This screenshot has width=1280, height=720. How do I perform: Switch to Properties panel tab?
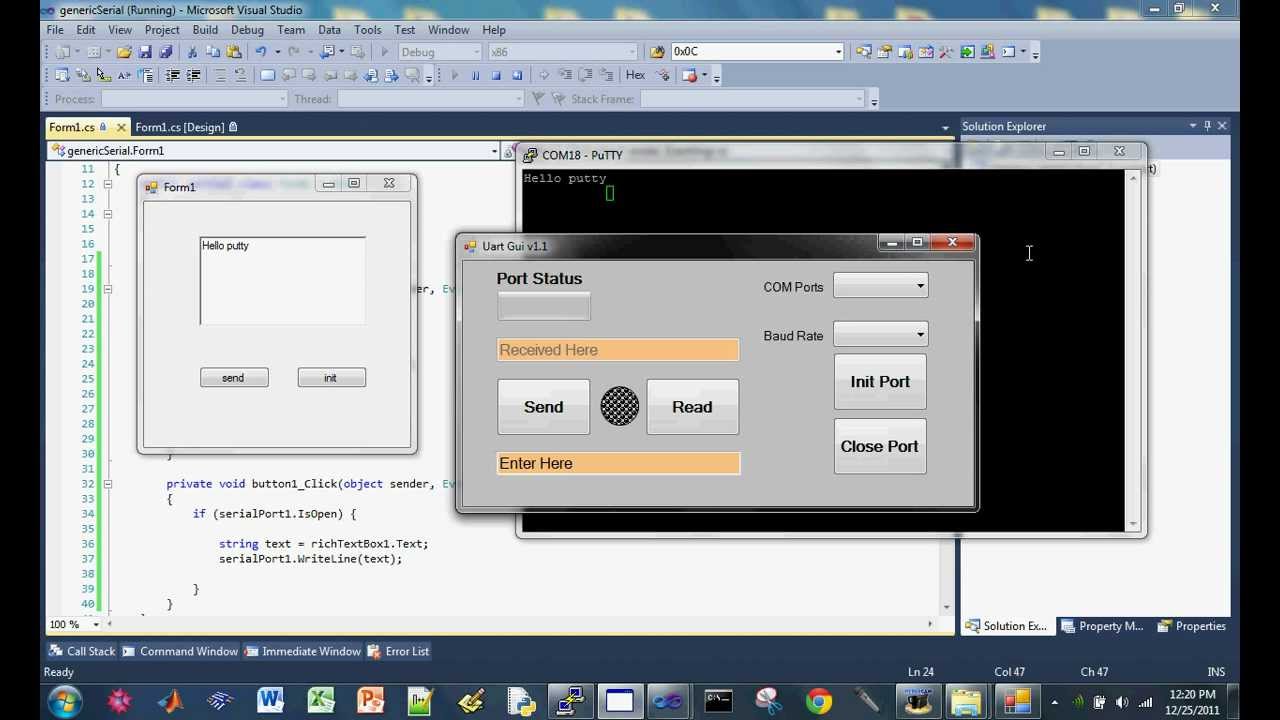pyautogui.click(x=1192, y=626)
